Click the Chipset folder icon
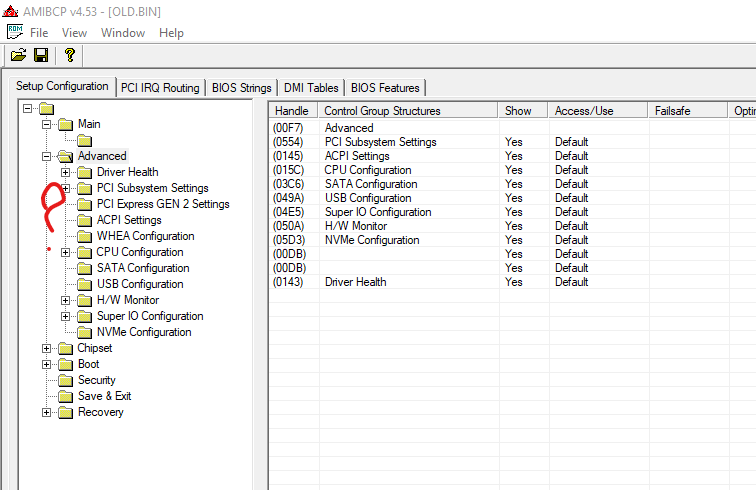The width and height of the screenshot is (756, 490). 66,348
